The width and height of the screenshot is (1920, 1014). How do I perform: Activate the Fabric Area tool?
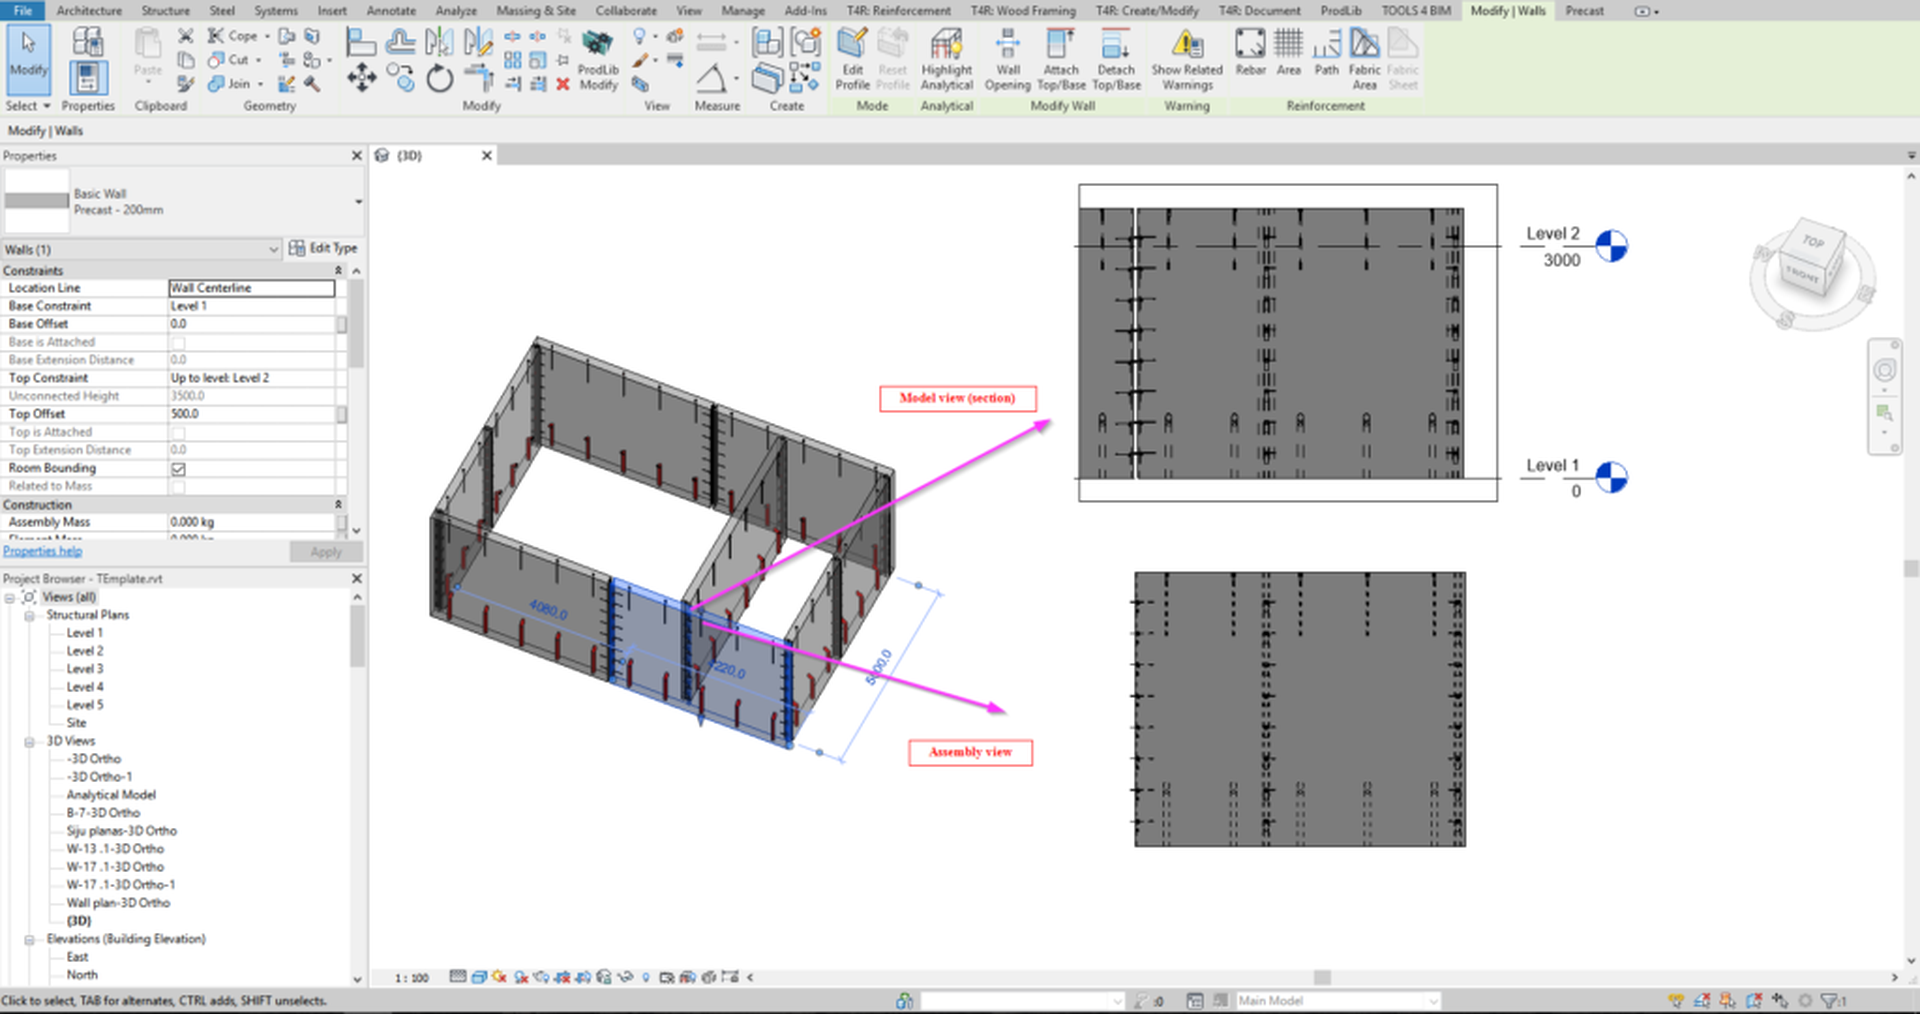click(1365, 60)
